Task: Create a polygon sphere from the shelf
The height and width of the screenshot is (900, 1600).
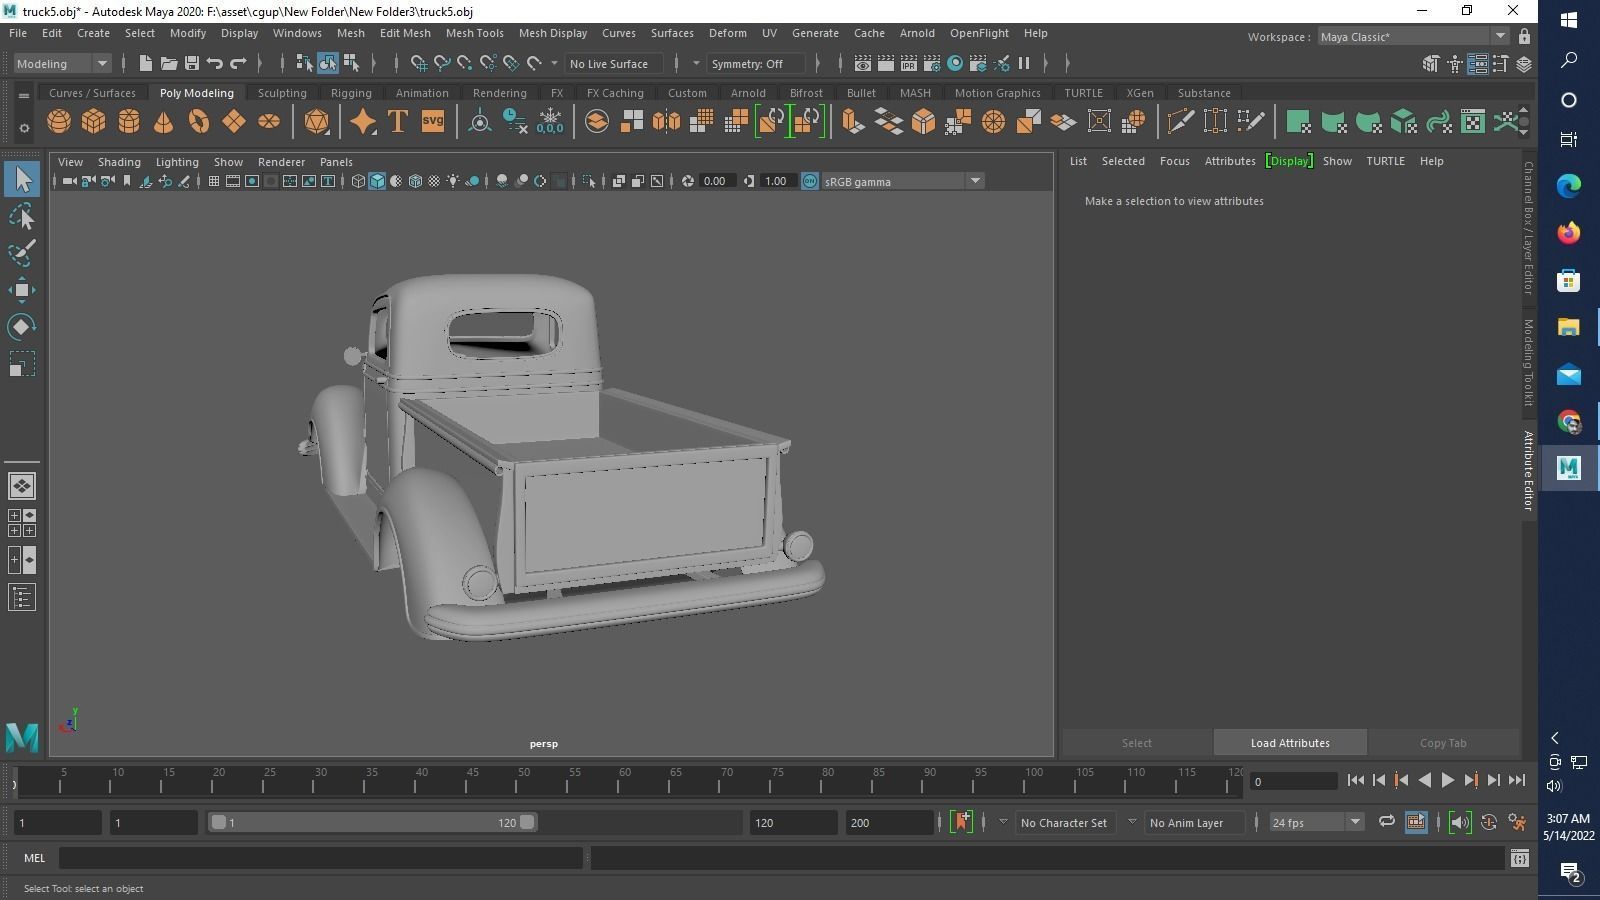Action: [x=59, y=122]
